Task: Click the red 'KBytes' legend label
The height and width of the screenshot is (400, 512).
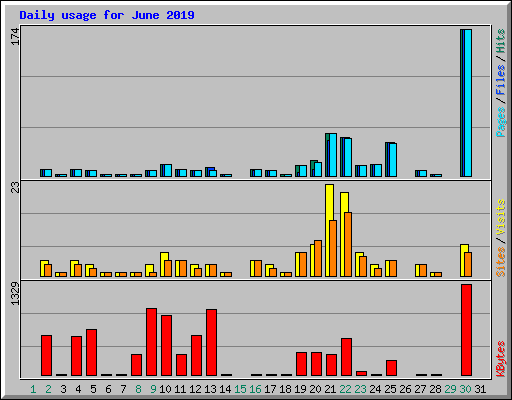Action: coord(501,359)
